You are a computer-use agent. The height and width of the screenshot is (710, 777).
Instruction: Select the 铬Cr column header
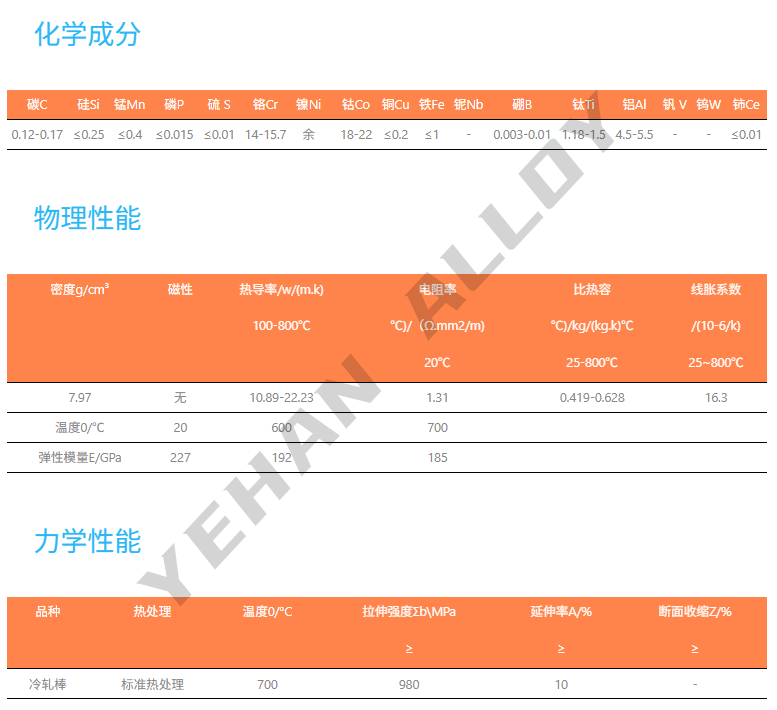point(265,105)
